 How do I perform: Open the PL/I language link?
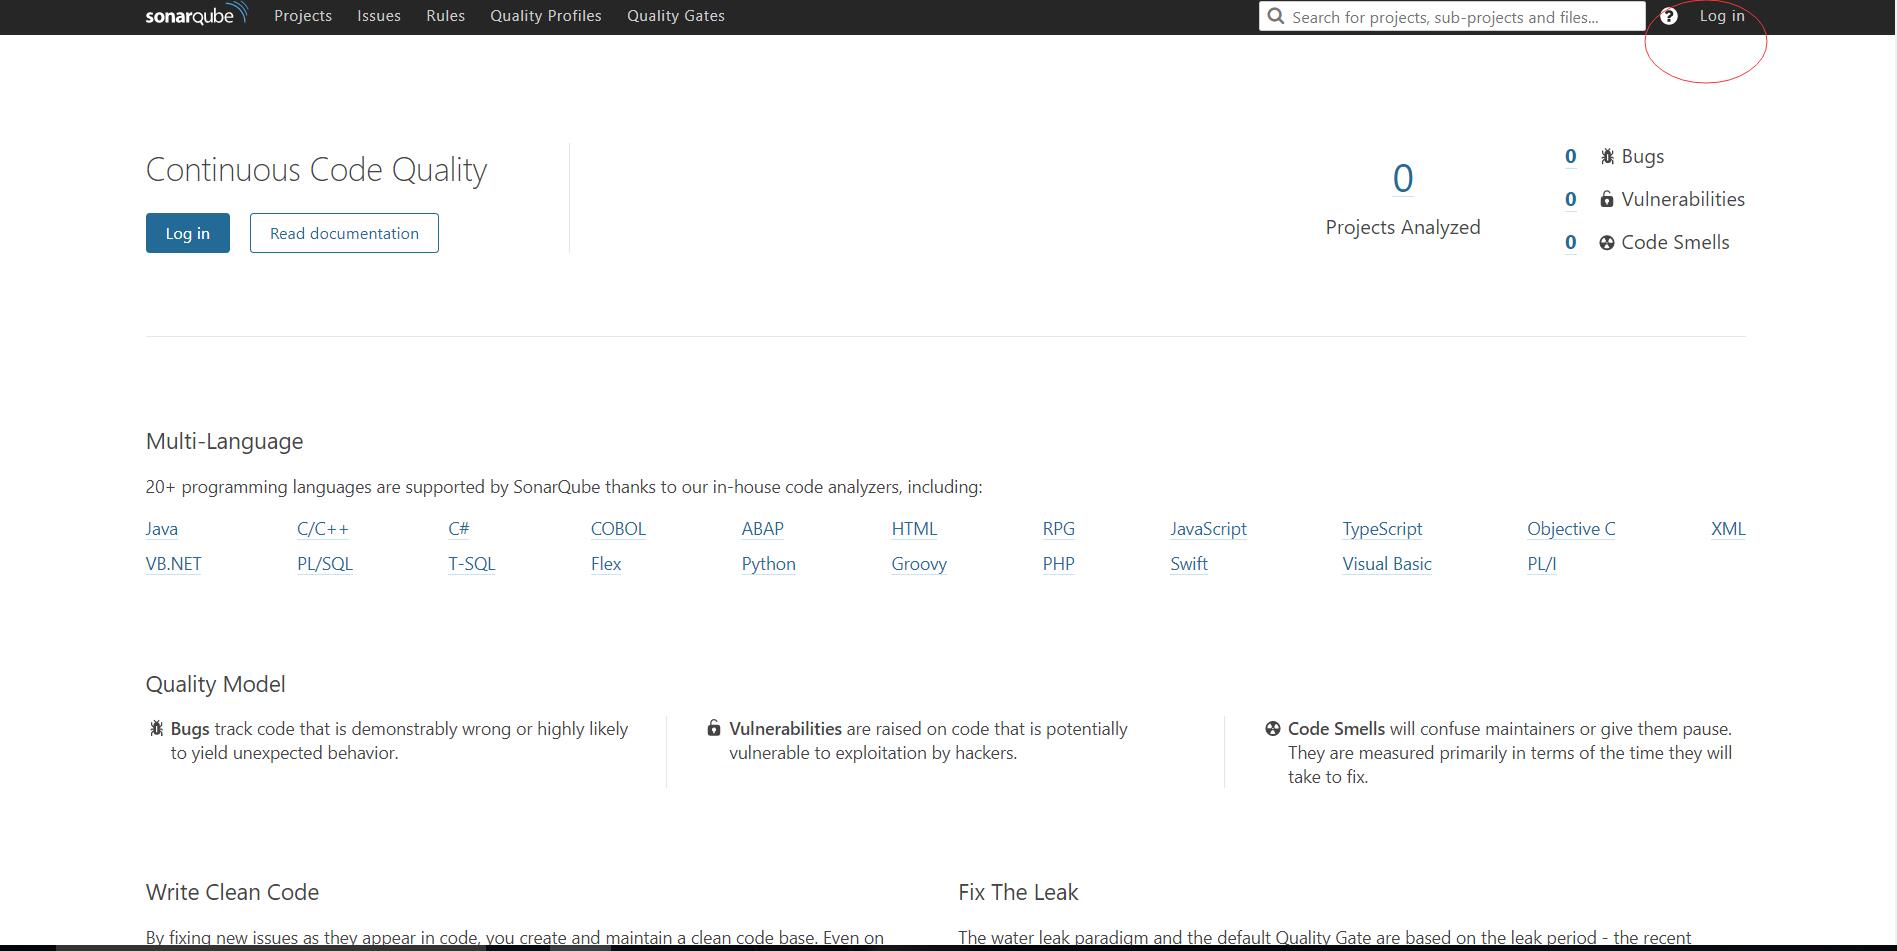tap(1542, 564)
